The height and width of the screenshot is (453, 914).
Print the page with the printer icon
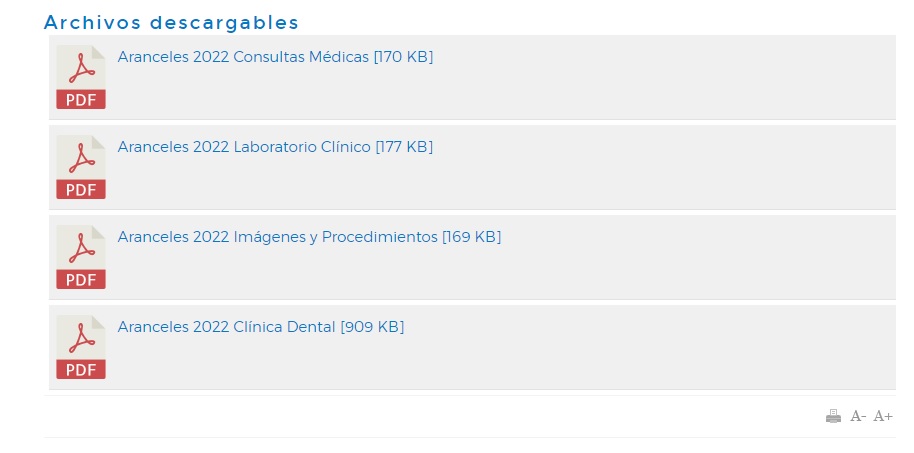(834, 416)
